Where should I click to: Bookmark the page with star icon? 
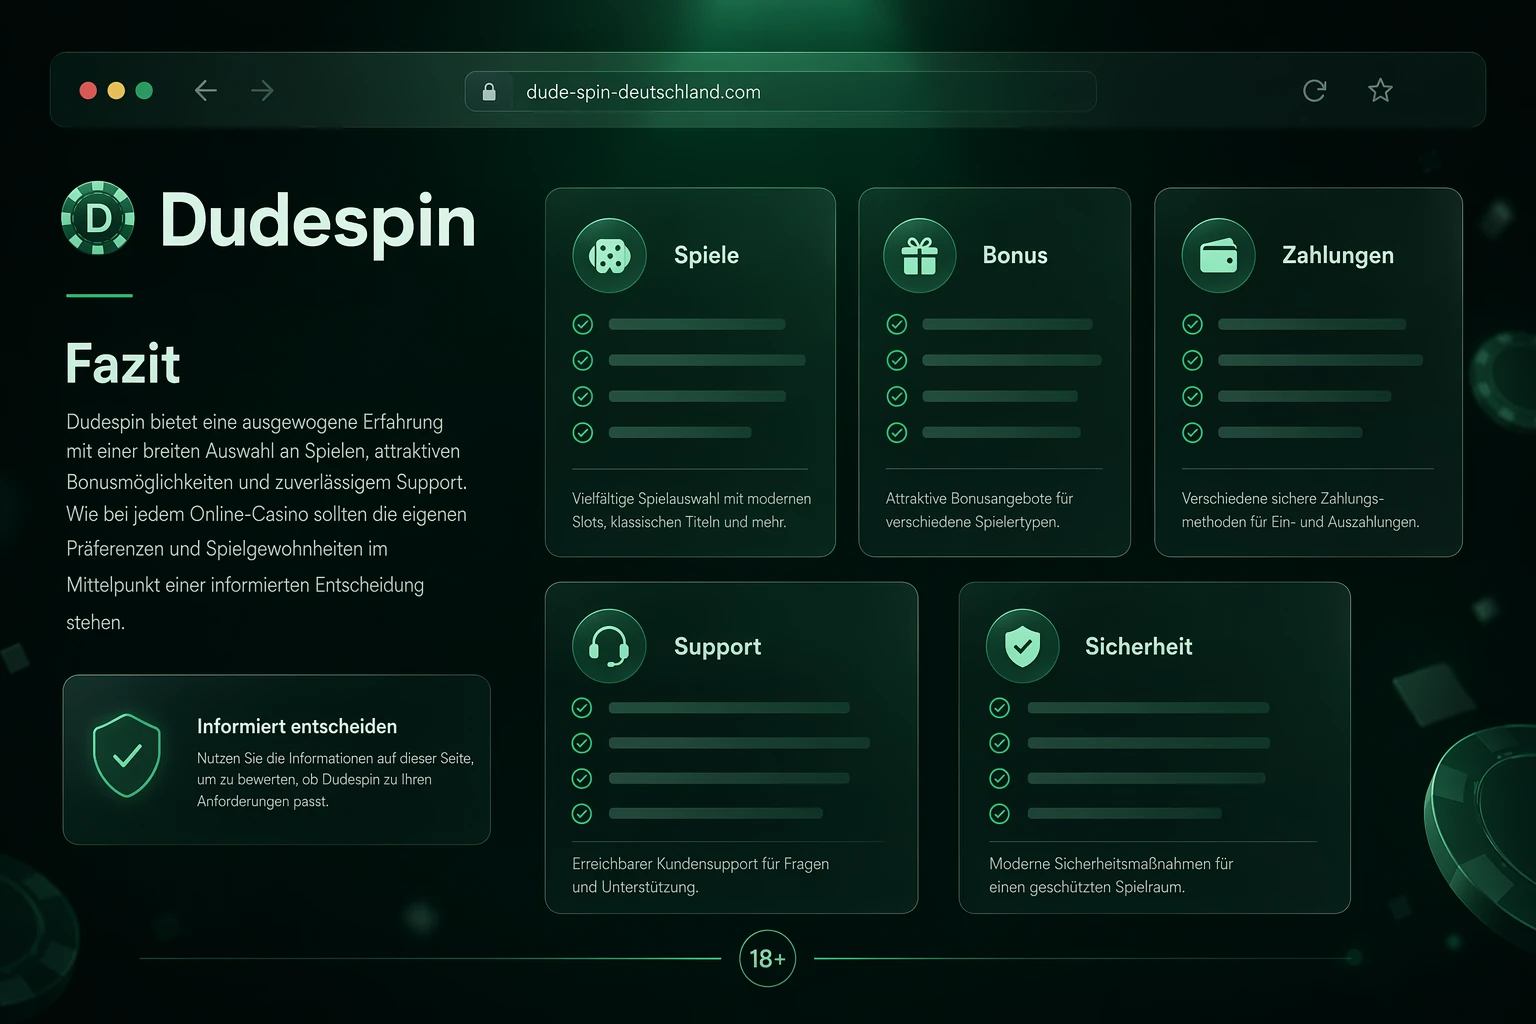[1380, 91]
